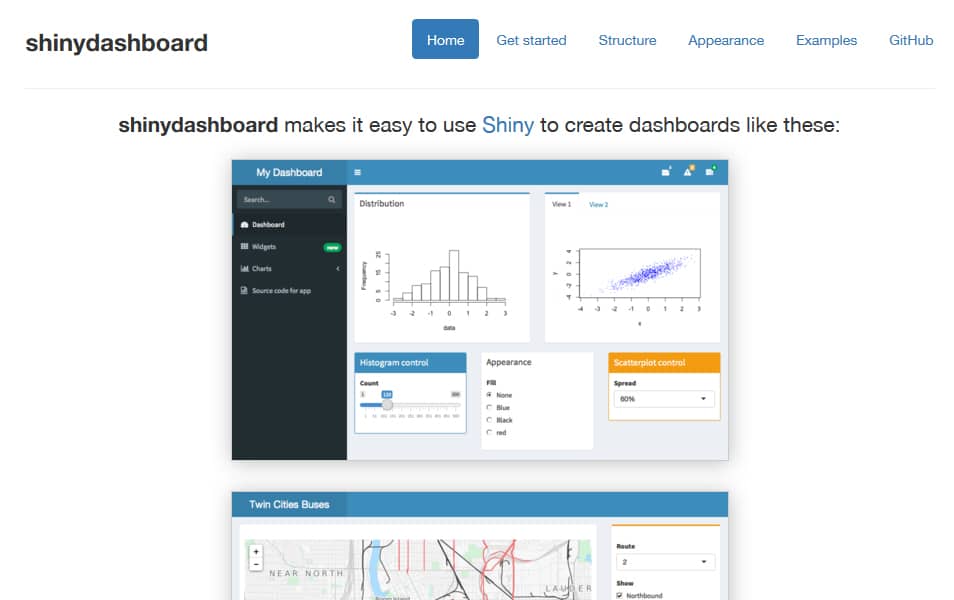Click the Spread label
Viewport: 954px width, 600px height.
625,383
